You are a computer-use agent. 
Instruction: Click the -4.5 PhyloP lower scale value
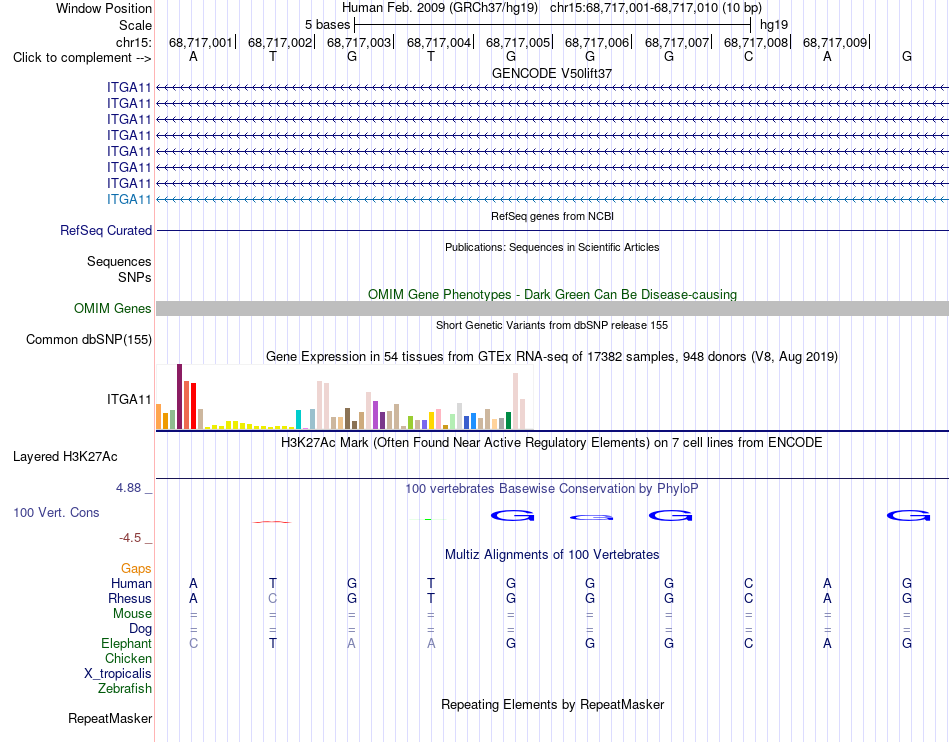tap(130, 538)
